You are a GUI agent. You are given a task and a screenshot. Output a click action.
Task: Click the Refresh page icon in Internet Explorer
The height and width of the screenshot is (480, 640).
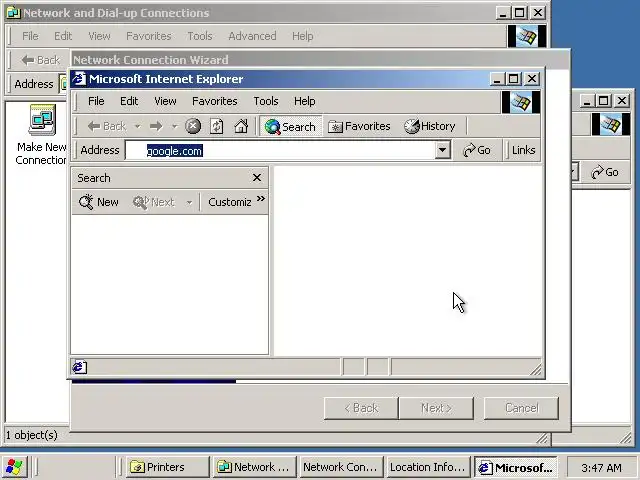pos(217,126)
